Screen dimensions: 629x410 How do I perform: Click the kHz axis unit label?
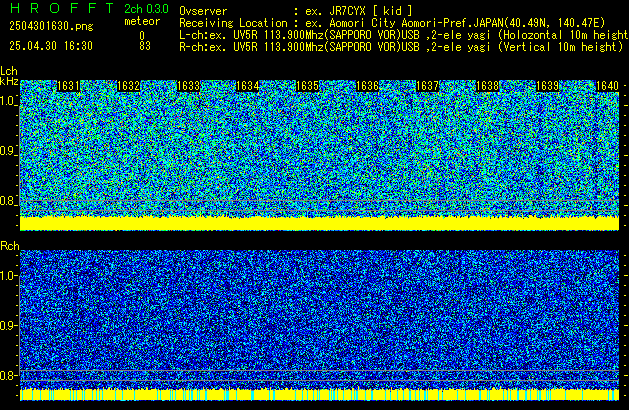(9, 81)
